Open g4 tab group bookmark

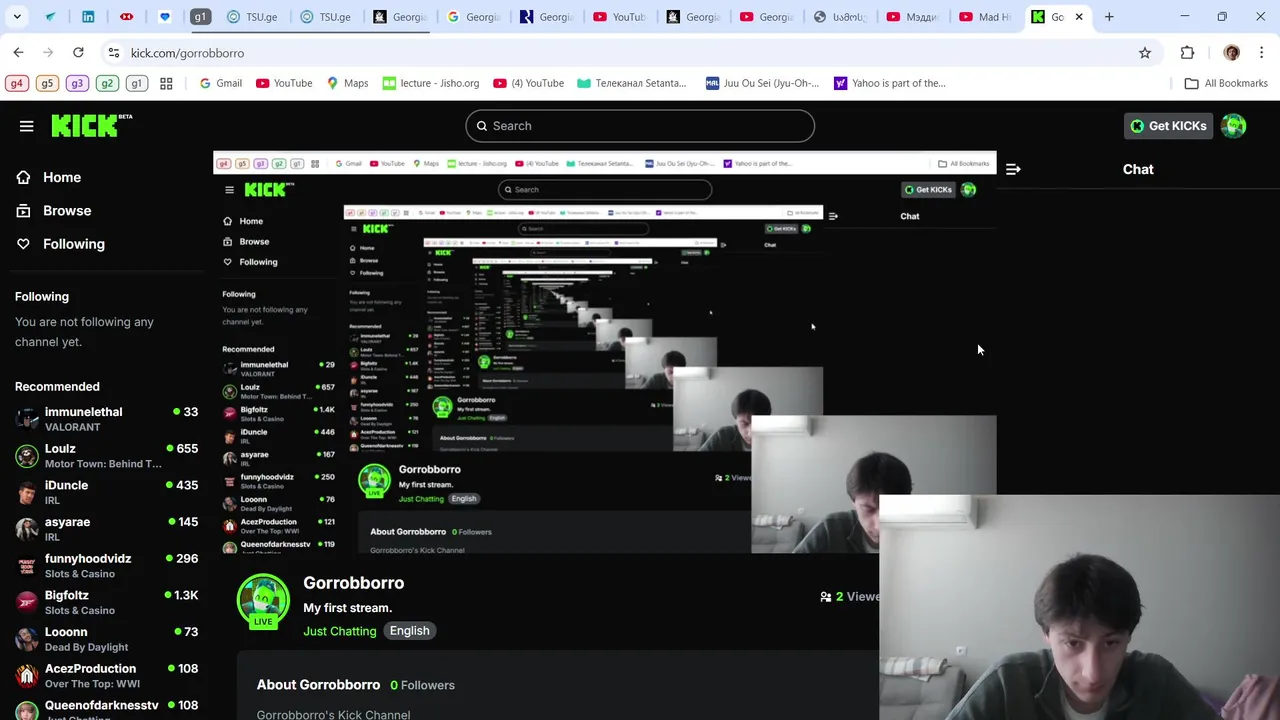pos(17,83)
